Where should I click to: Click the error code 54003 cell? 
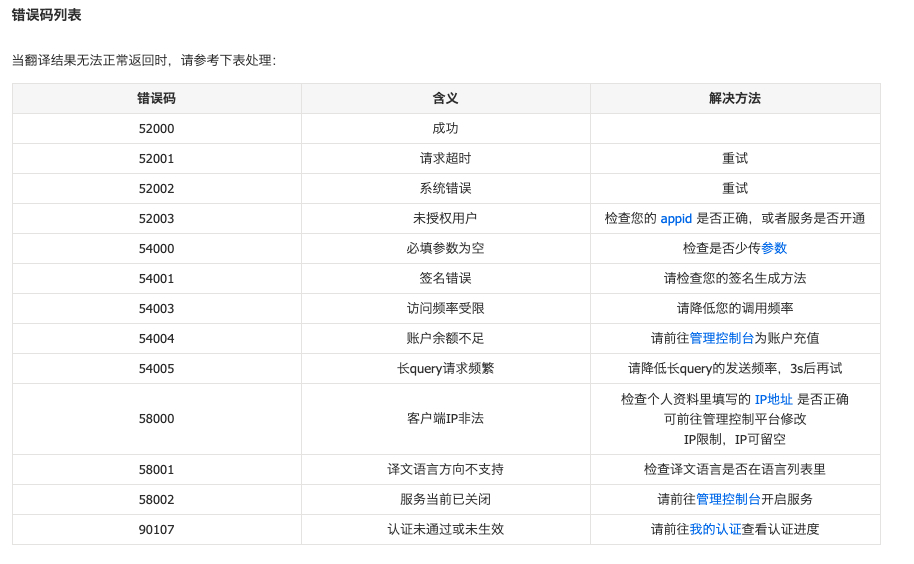pos(156,308)
